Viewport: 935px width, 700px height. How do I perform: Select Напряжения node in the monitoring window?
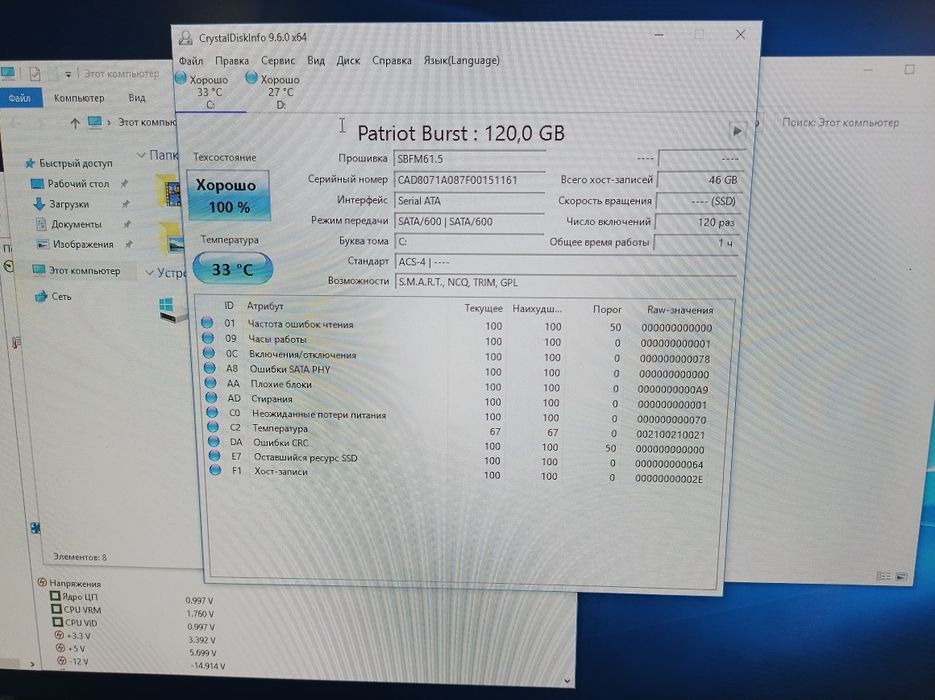tap(69, 583)
